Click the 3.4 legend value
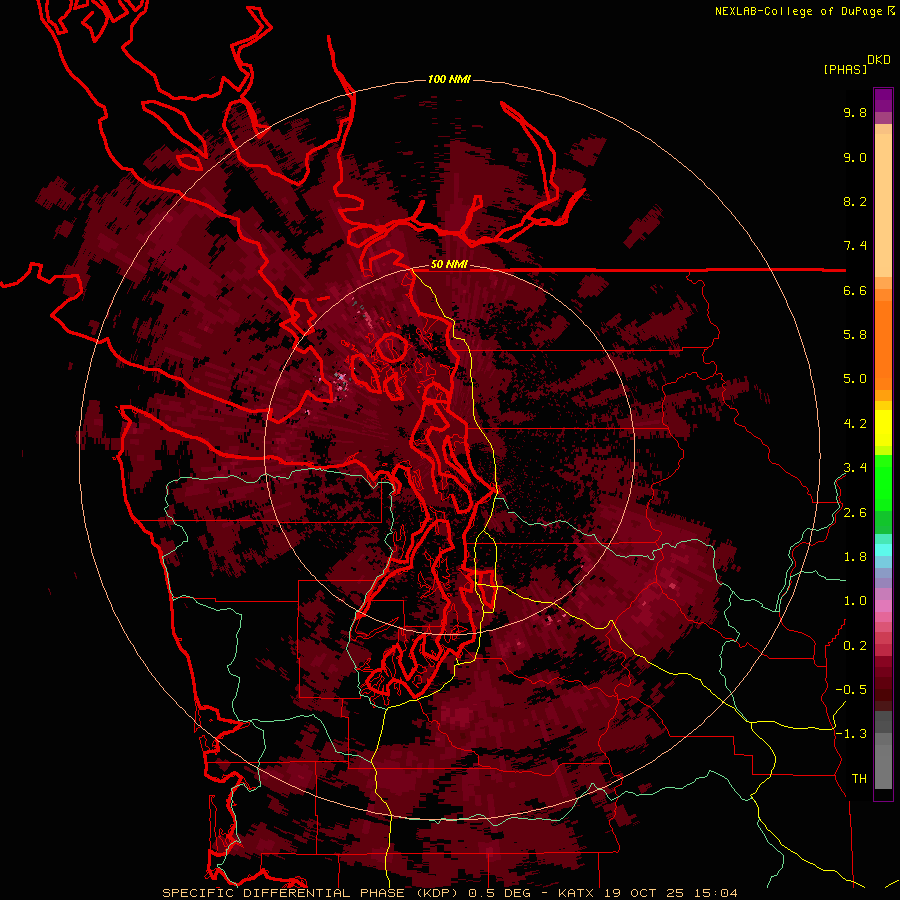This screenshot has height=900, width=900. point(855,468)
